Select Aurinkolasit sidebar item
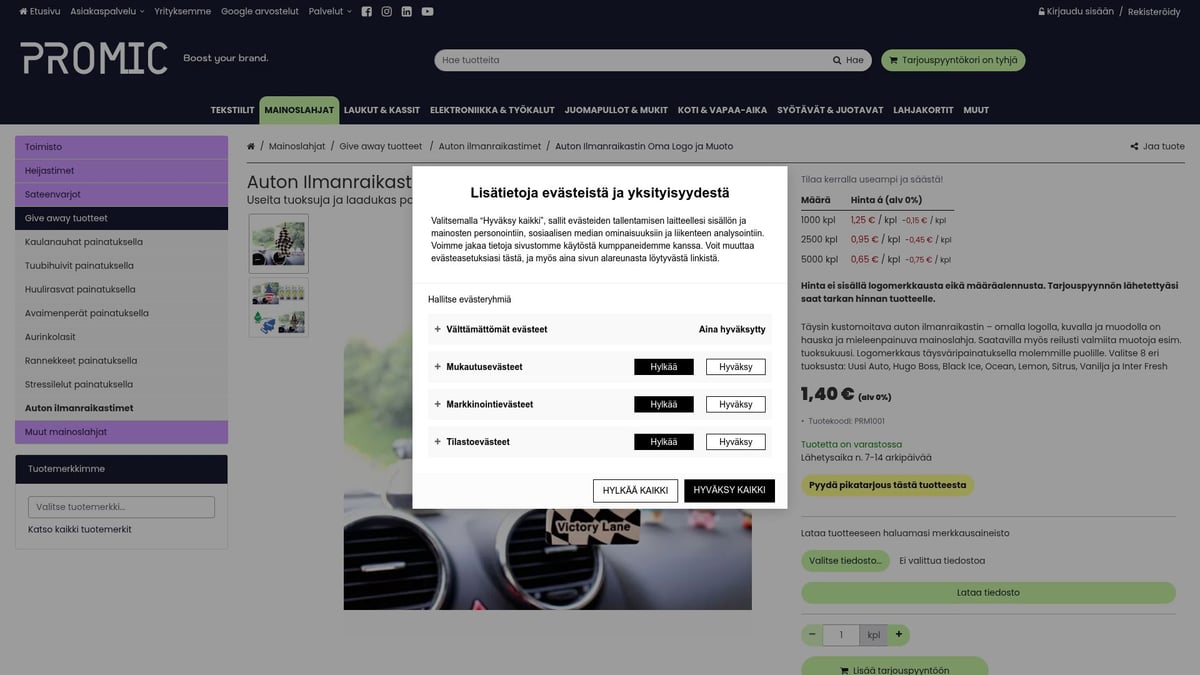The height and width of the screenshot is (675, 1200). click(x=121, y=337)
